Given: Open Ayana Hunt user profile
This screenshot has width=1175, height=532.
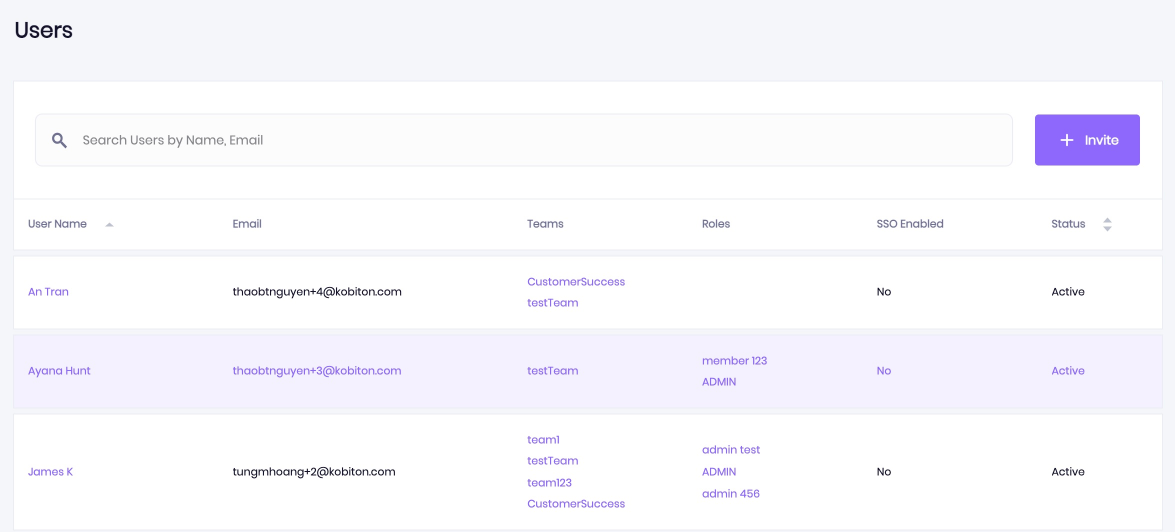Looking at the screenshot, I should pos(59,370).
